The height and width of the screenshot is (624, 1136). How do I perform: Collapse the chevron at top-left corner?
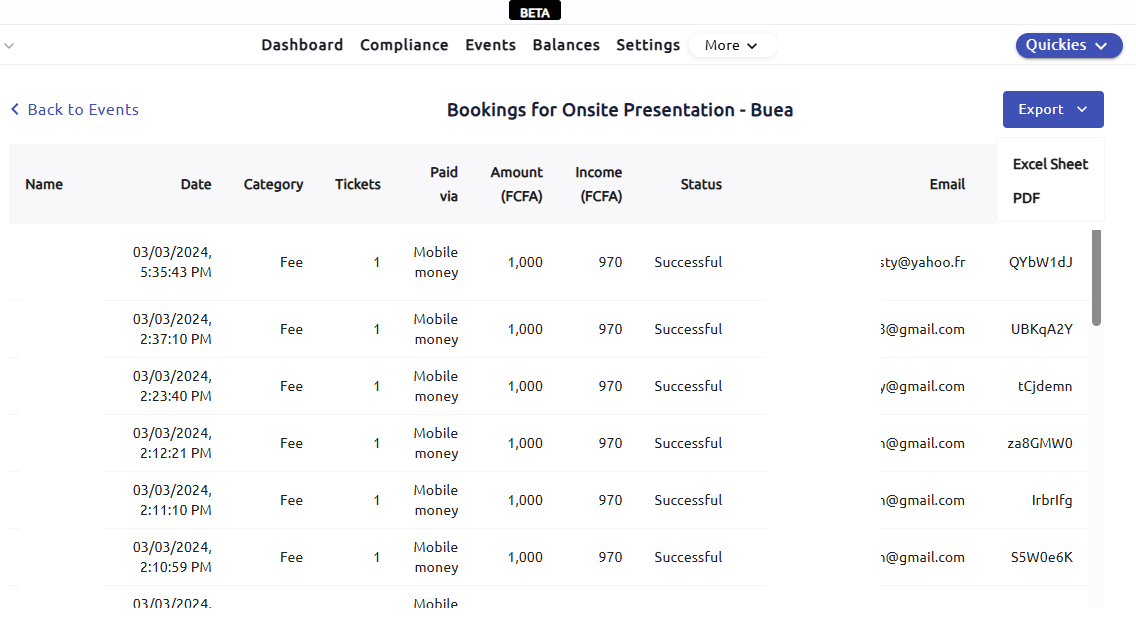pos(9,46)
